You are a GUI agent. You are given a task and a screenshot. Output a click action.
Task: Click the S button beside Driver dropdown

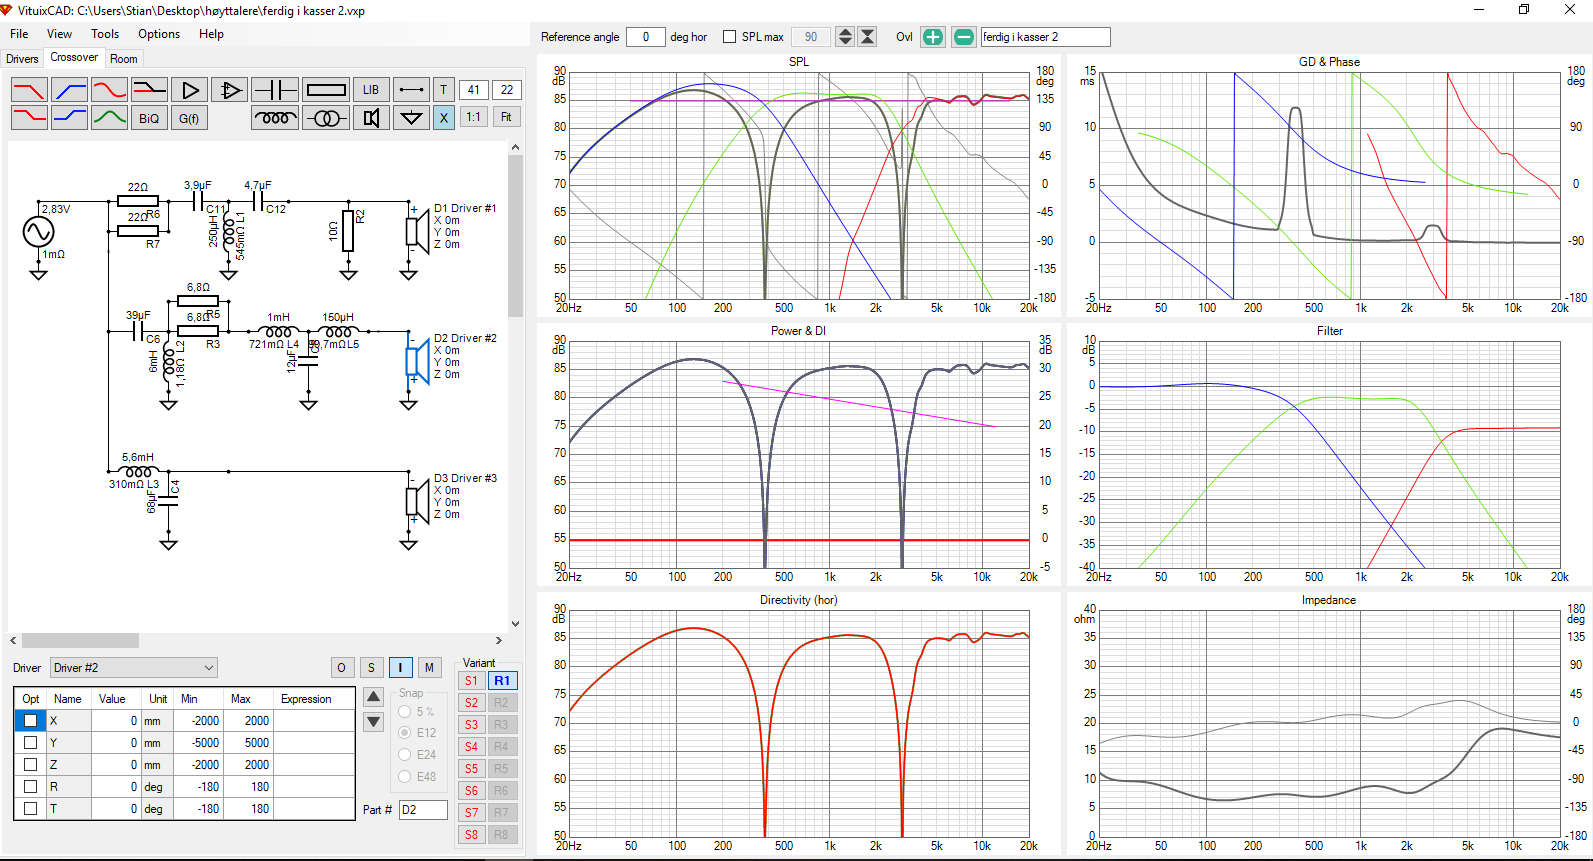tap(371, 668)
